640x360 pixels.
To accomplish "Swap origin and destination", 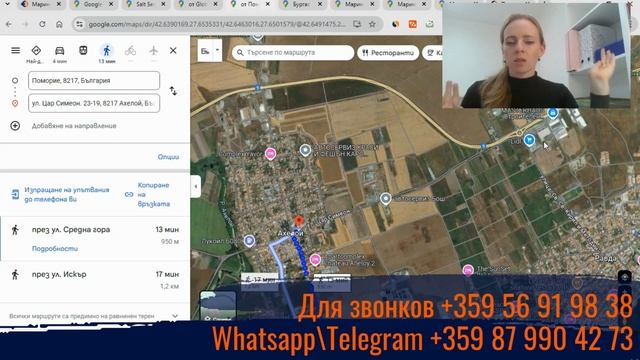I will click(173, 91).
